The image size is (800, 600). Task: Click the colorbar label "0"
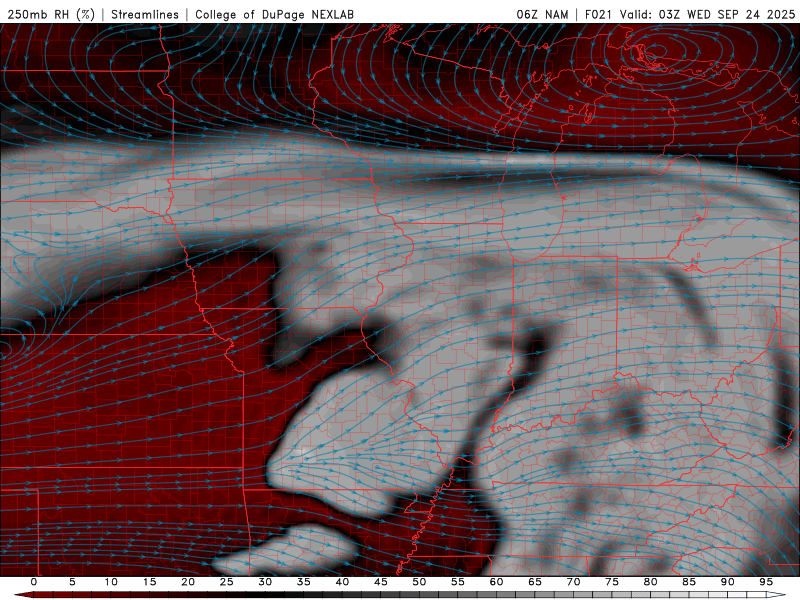tap(34, 582)
